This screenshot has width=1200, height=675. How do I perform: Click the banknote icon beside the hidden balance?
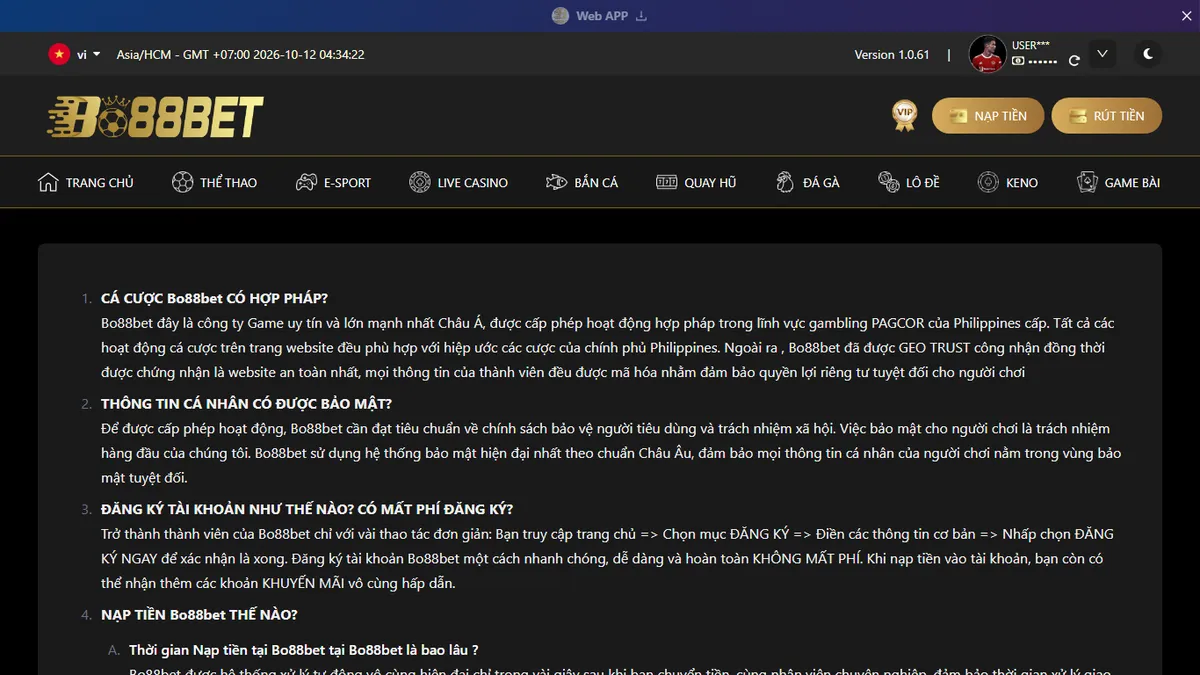click(x=1018, y=61)
